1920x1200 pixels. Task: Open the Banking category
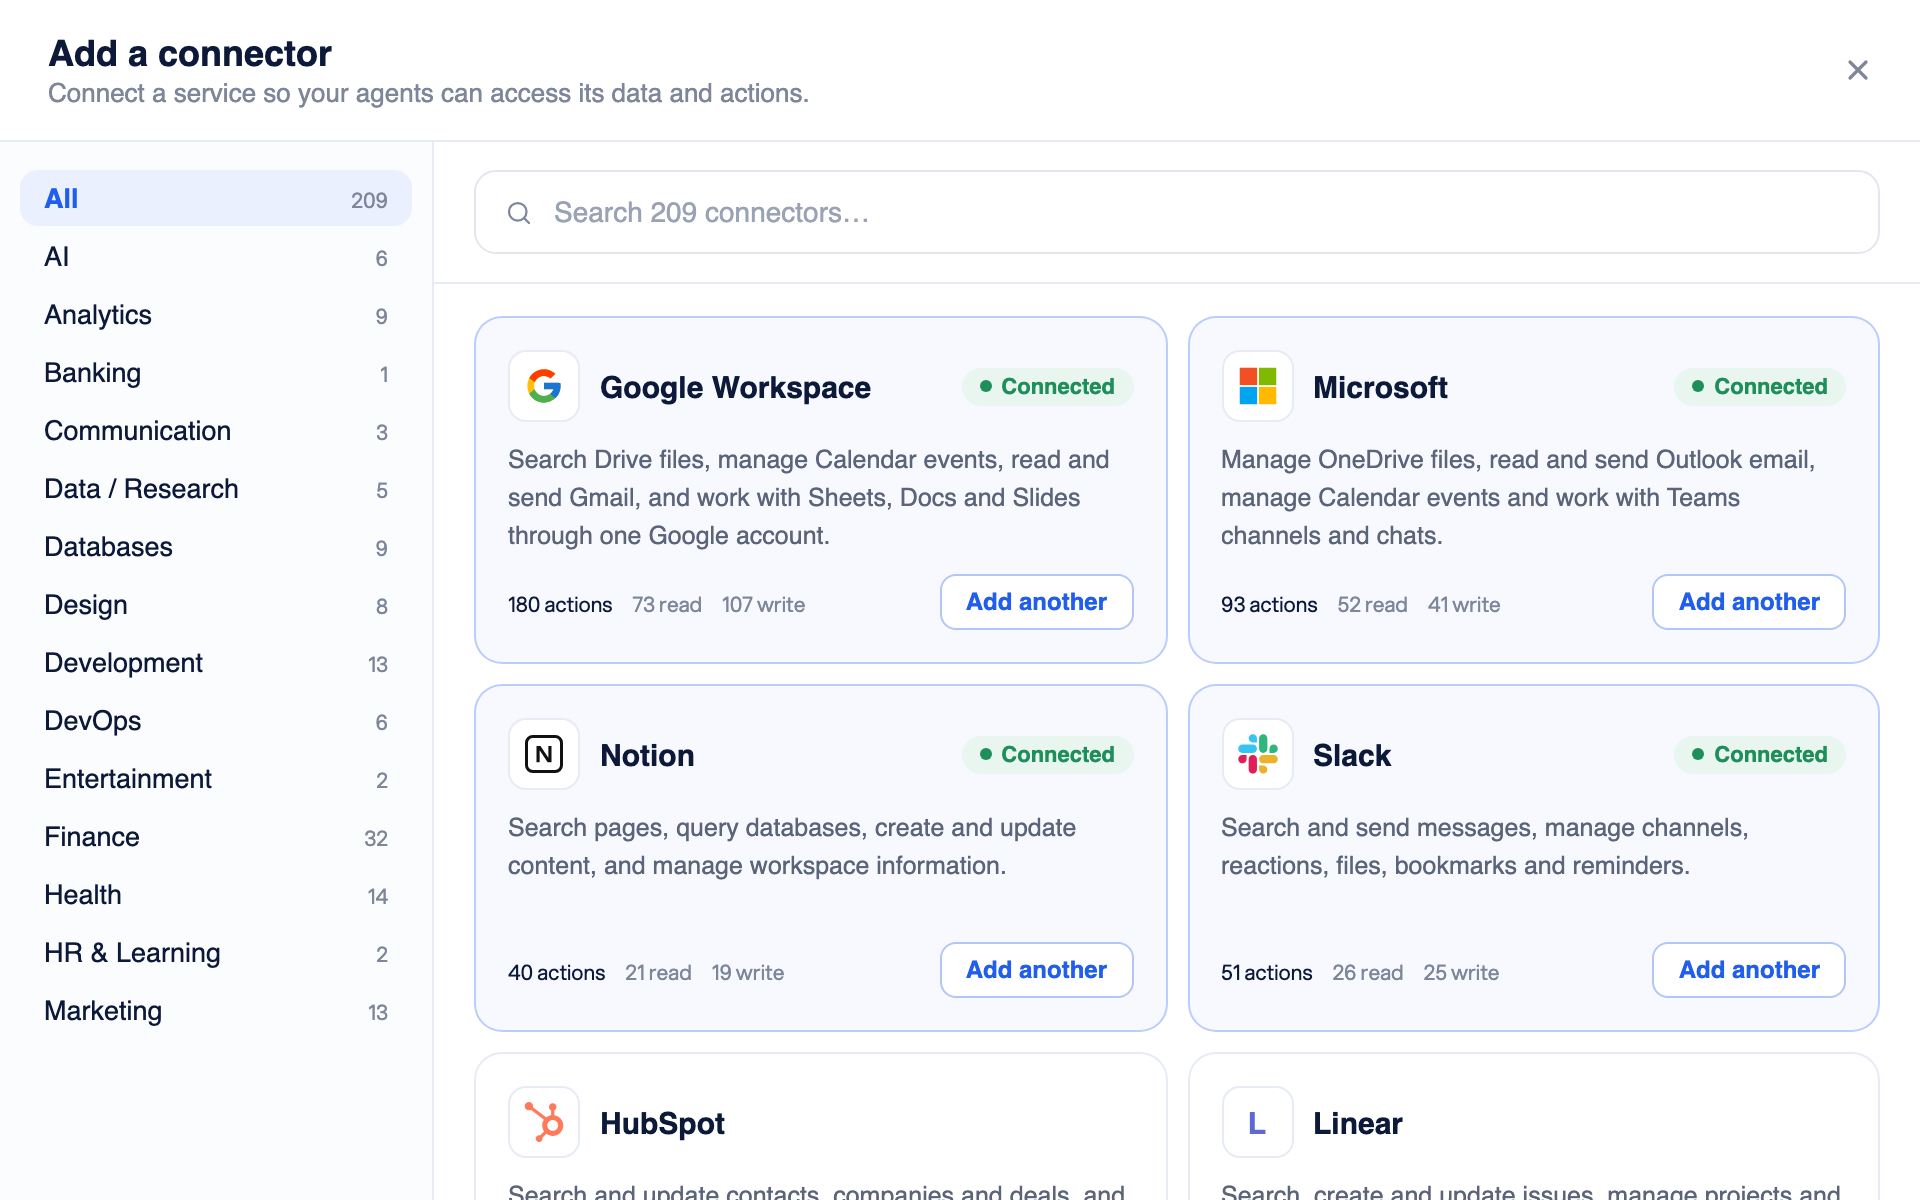tap(216, 373)
